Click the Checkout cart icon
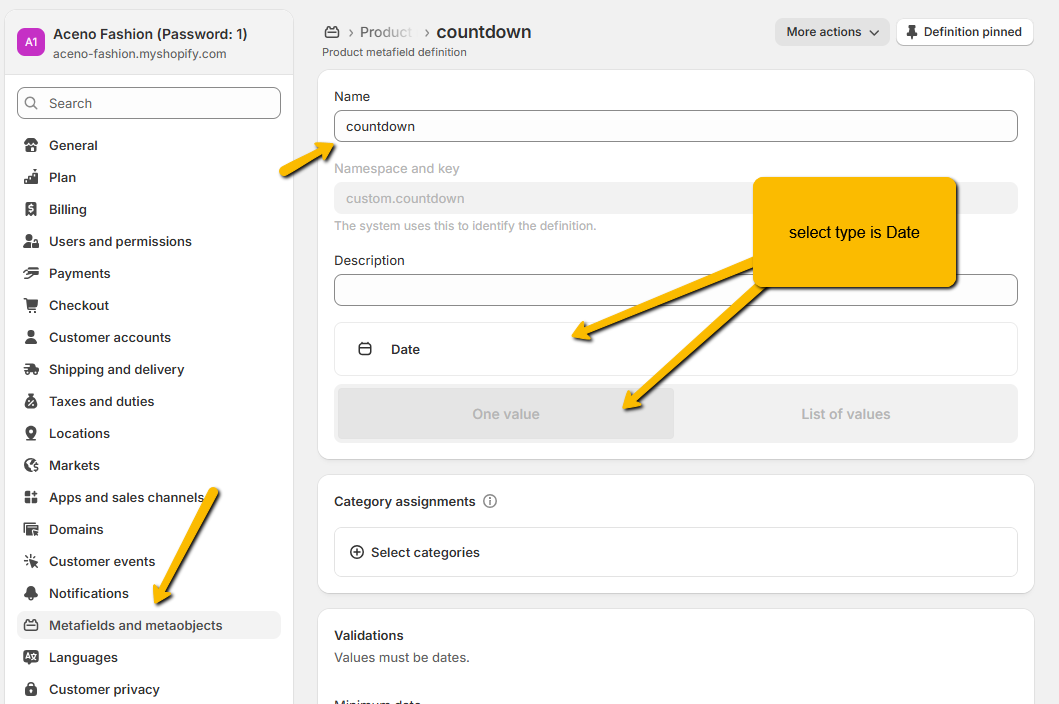The width and height of the screenshot is (1059, 704). [x=31, y=305]
